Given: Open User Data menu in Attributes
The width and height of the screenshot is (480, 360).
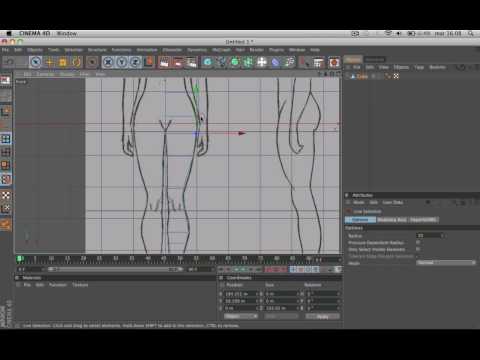Looking at the screenshot, I should (393, 203).
